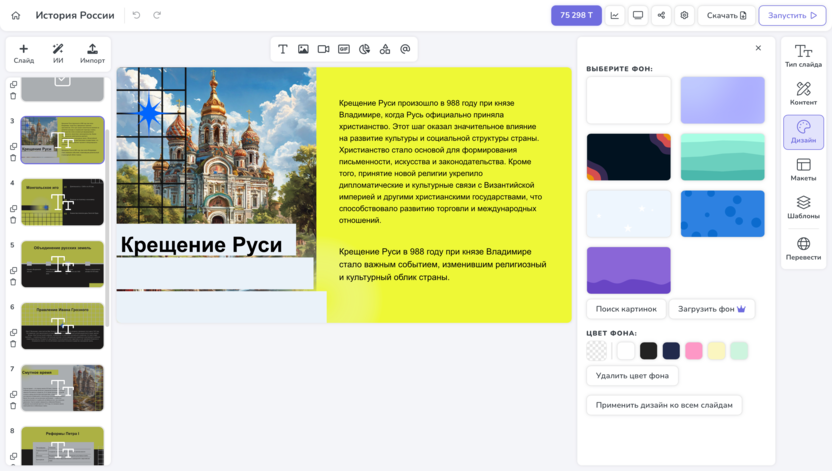Select the plain white background
This screenshot has height=471, width=832.
(x=629, y=100)
